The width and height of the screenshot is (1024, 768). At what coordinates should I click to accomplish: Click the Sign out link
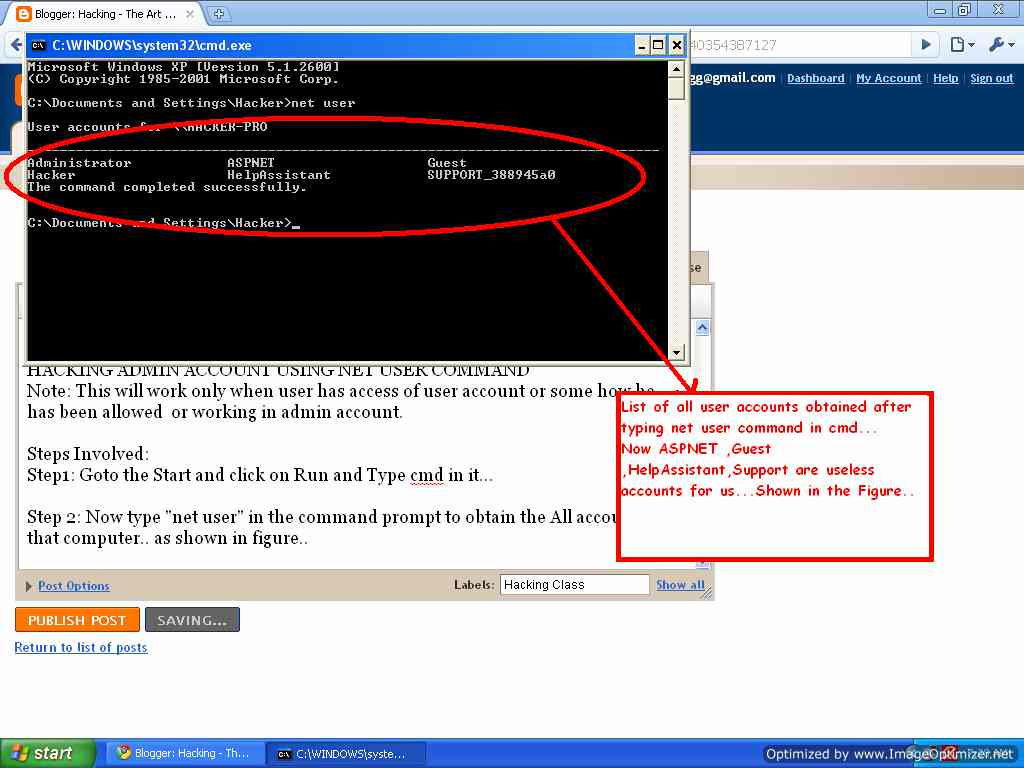[991, 78]
